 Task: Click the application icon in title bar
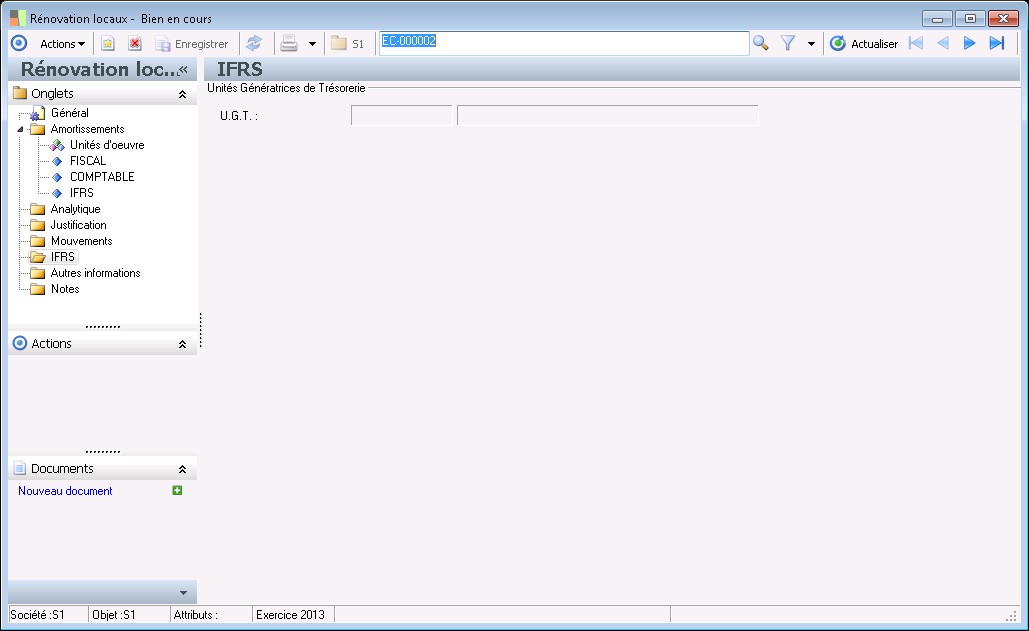tap(18, 18)
